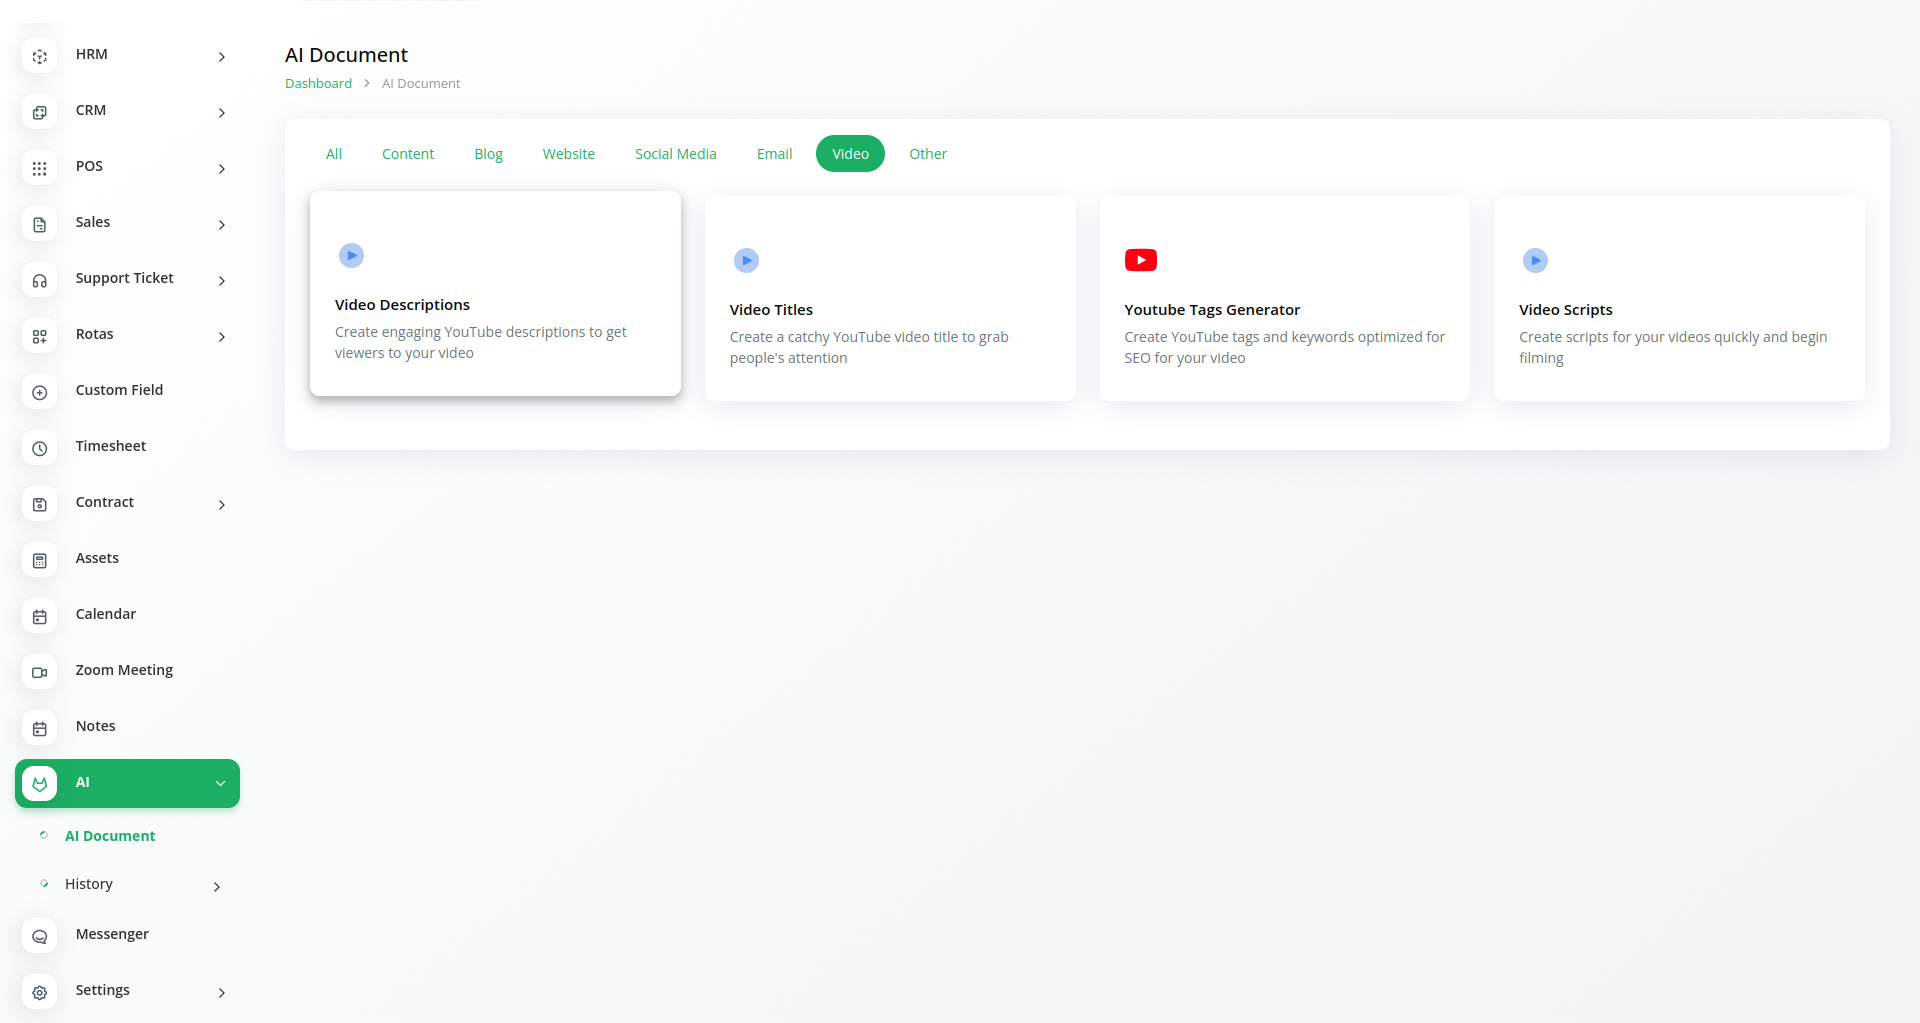Select the Blog category tab
The image size is (1920, 1023).
488,154
